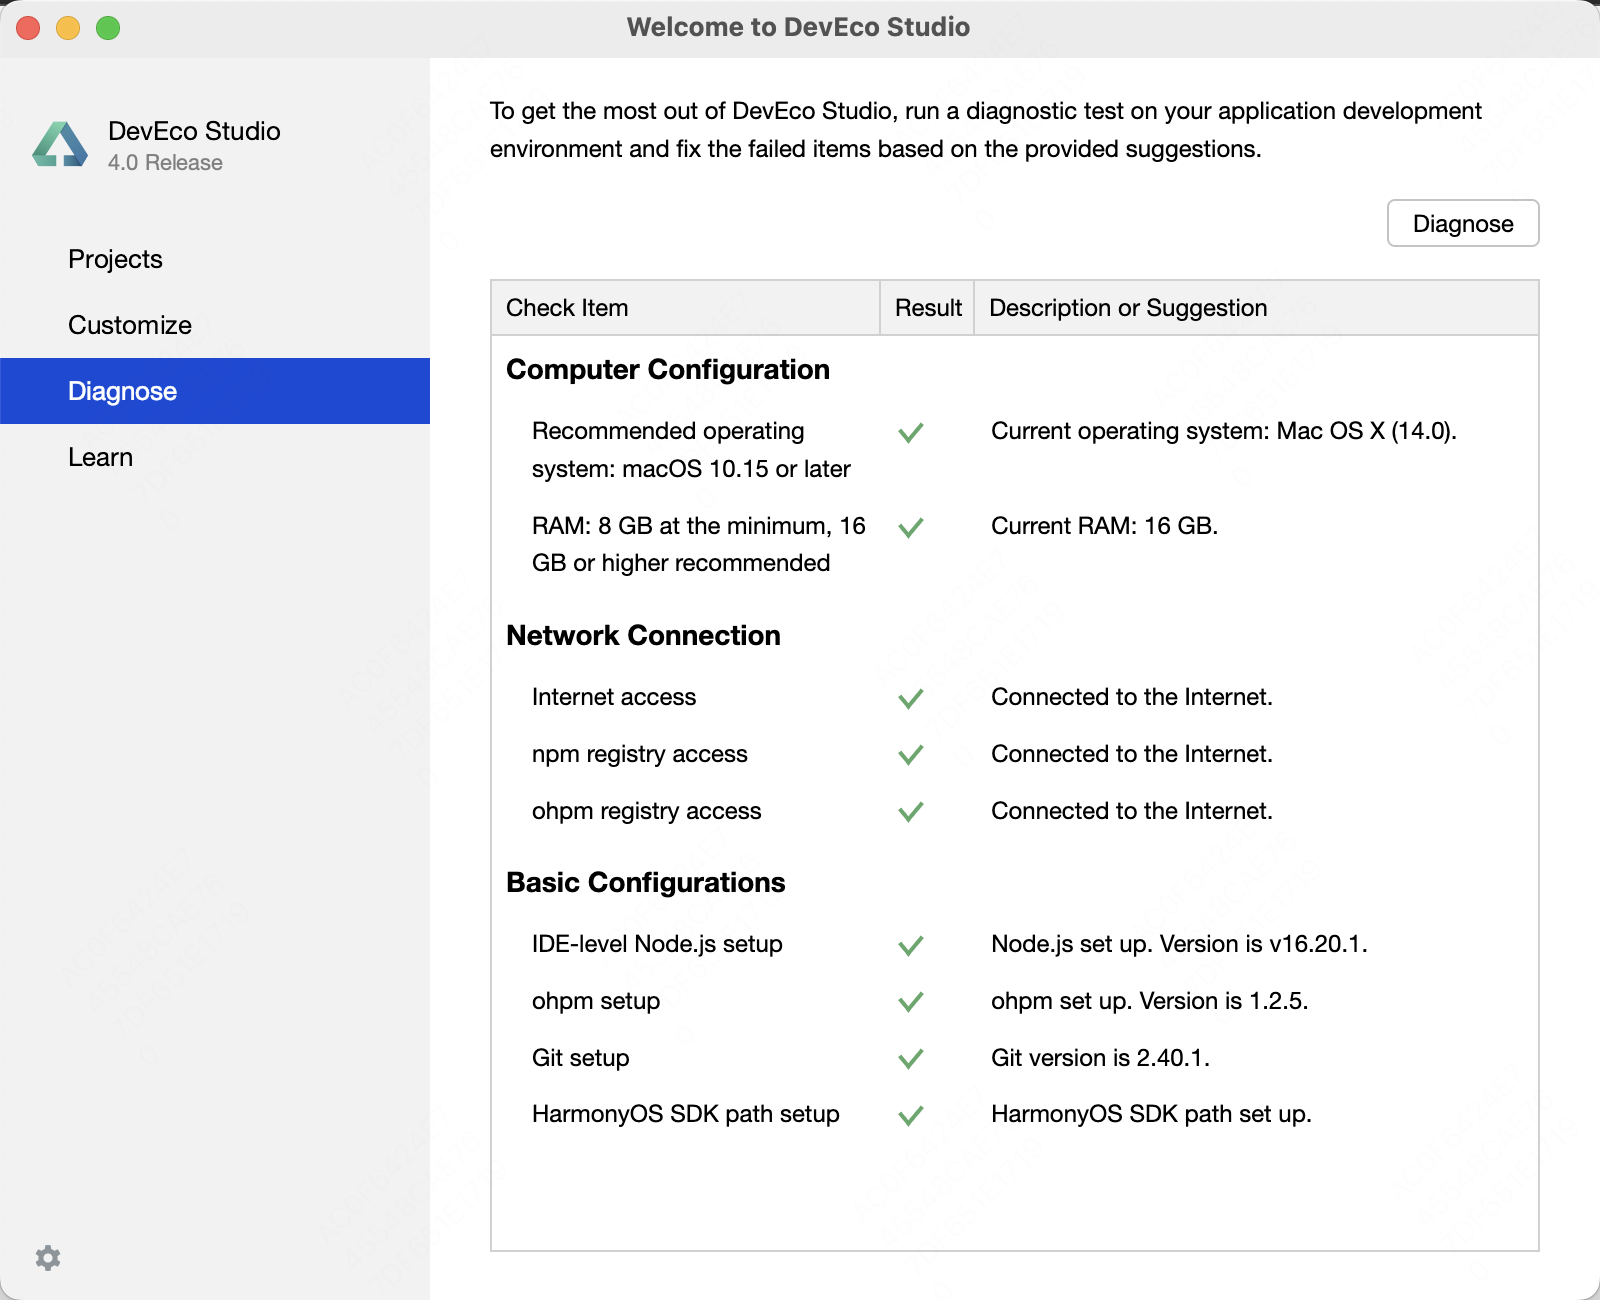Viewport: 1600px width, 1300px height.
Task: Minimize the window with the yellow button
Action: coord(68,28)
